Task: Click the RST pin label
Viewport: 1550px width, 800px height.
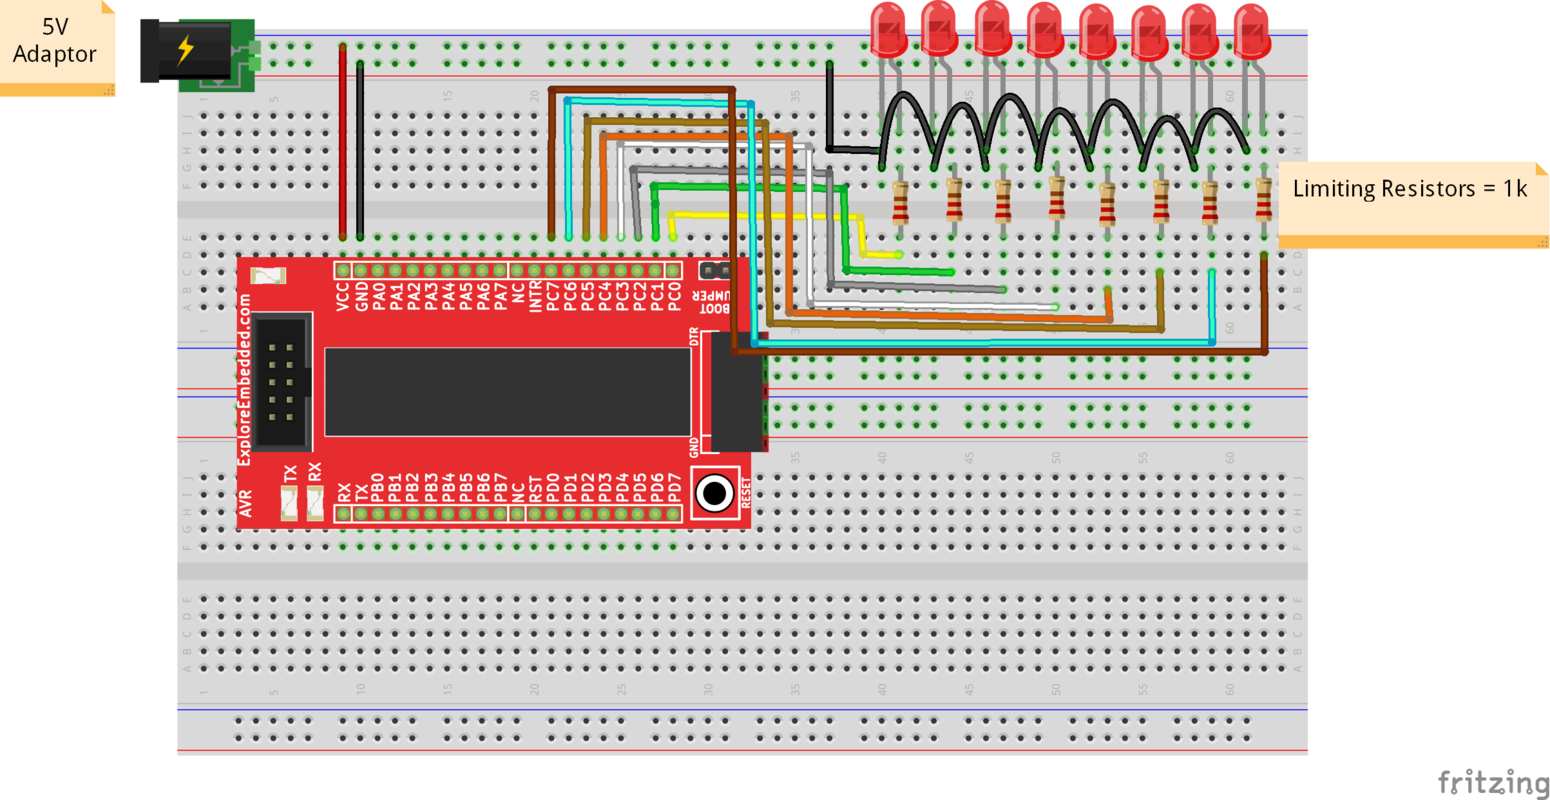Action: coord(535,489)
